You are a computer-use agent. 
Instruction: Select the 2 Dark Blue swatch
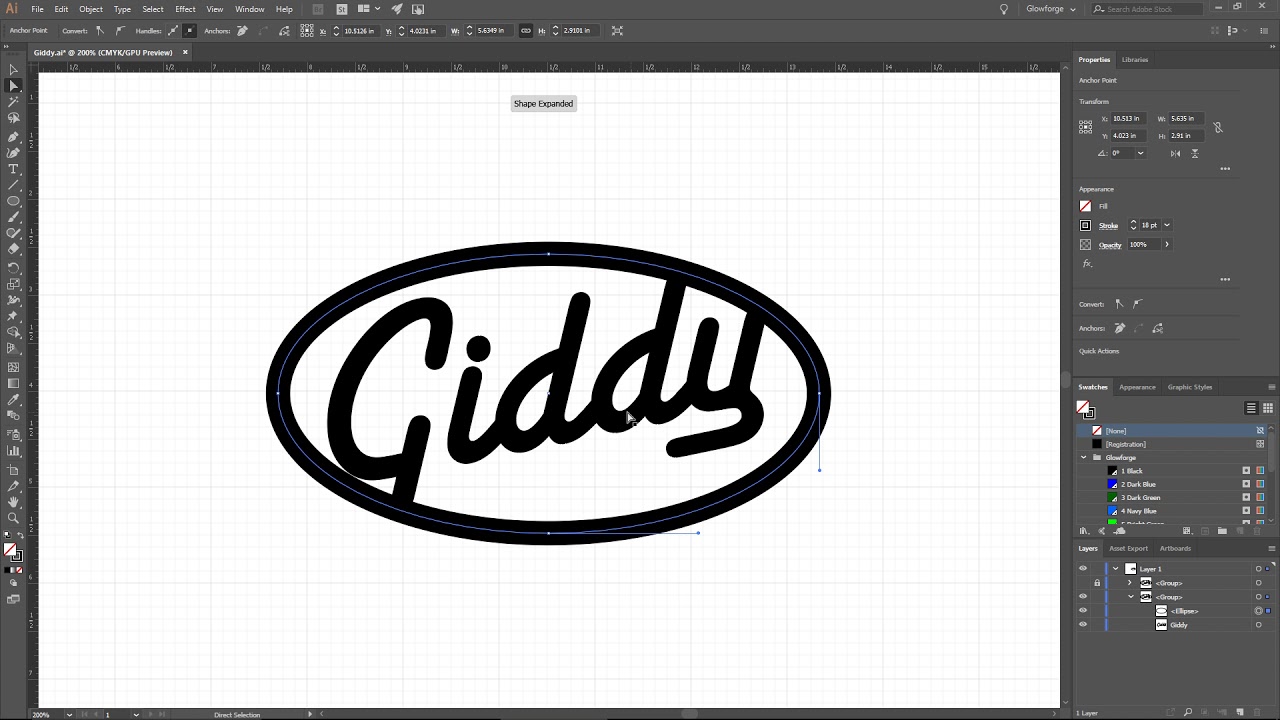(1172, 484)
